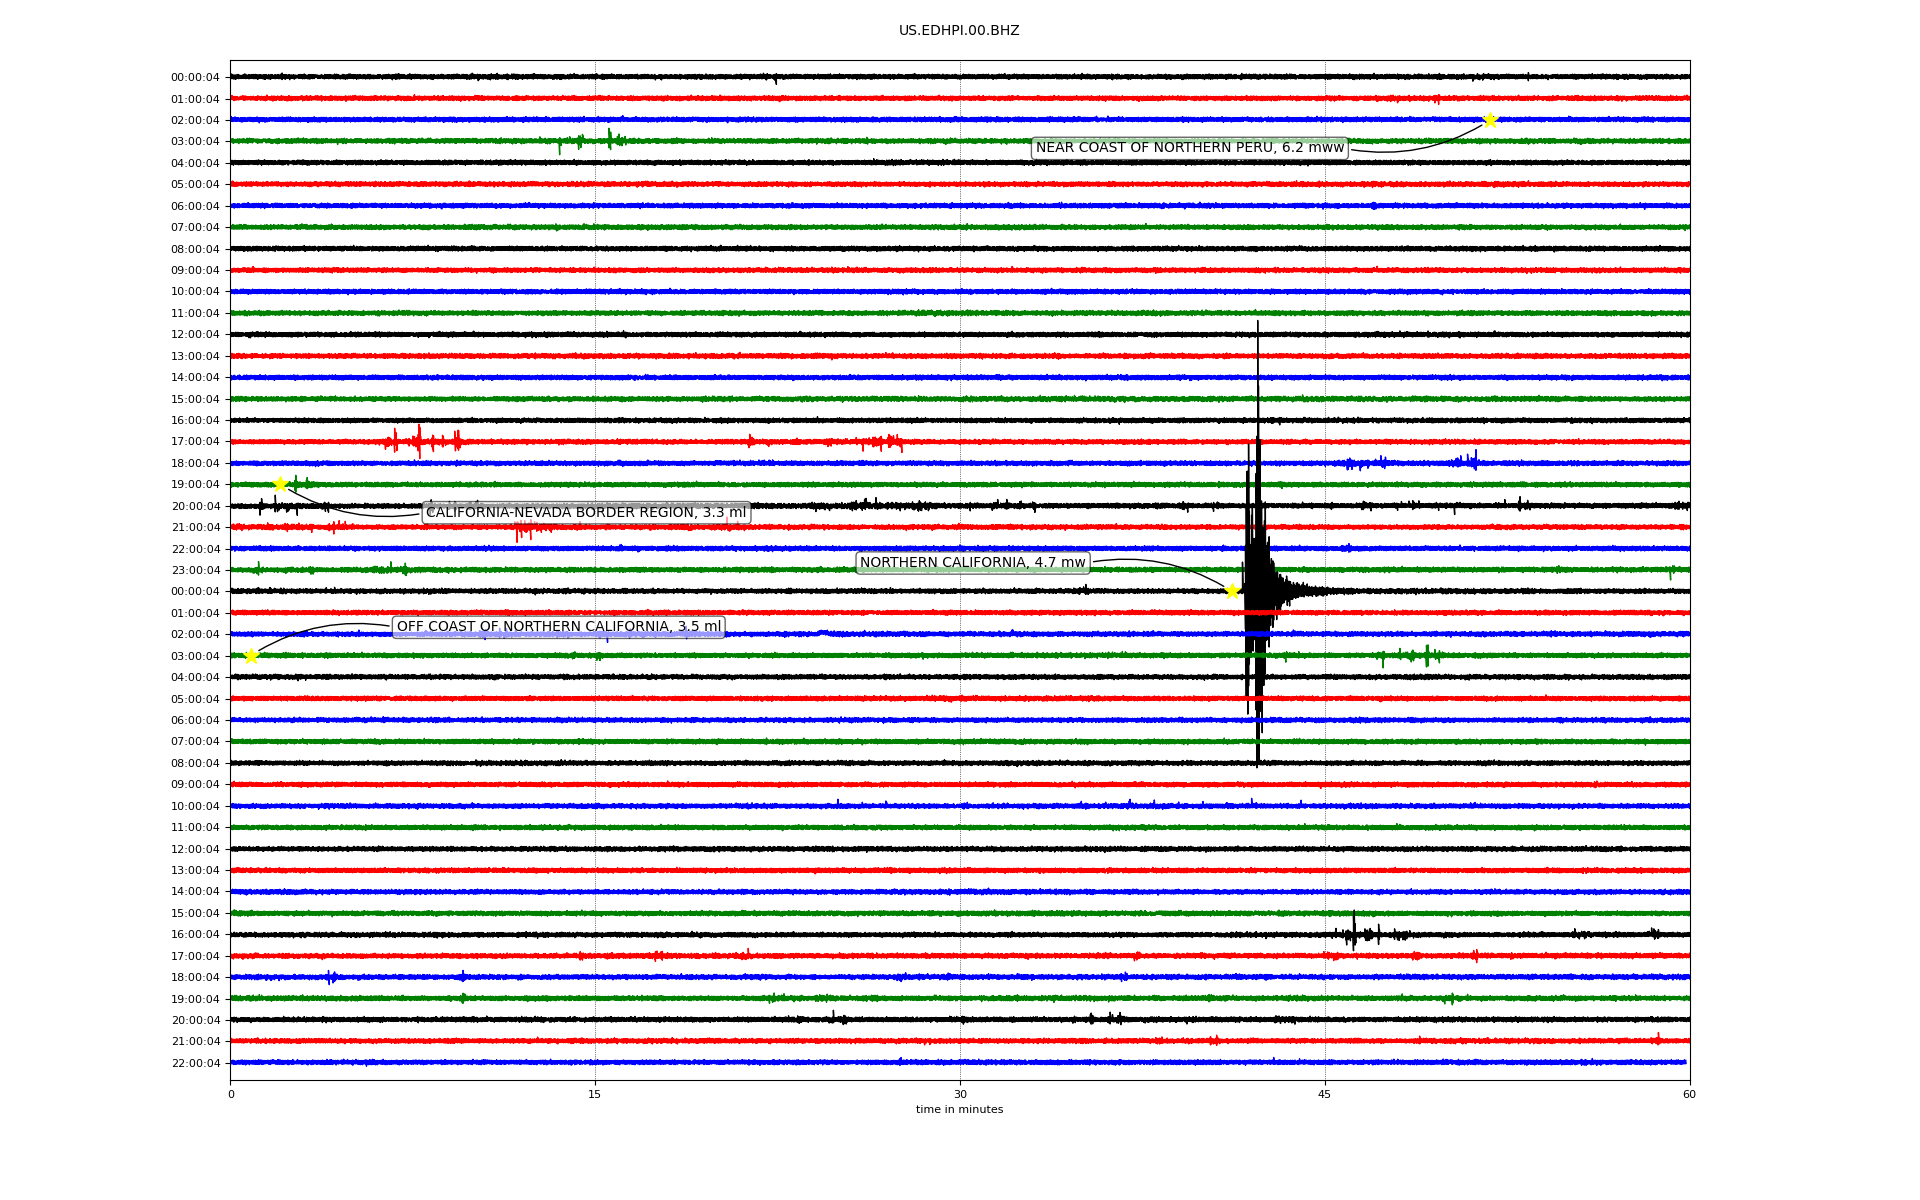
Task: Click the black seismic burst just past the 45-minute gridline
Action: point(1354,933)
